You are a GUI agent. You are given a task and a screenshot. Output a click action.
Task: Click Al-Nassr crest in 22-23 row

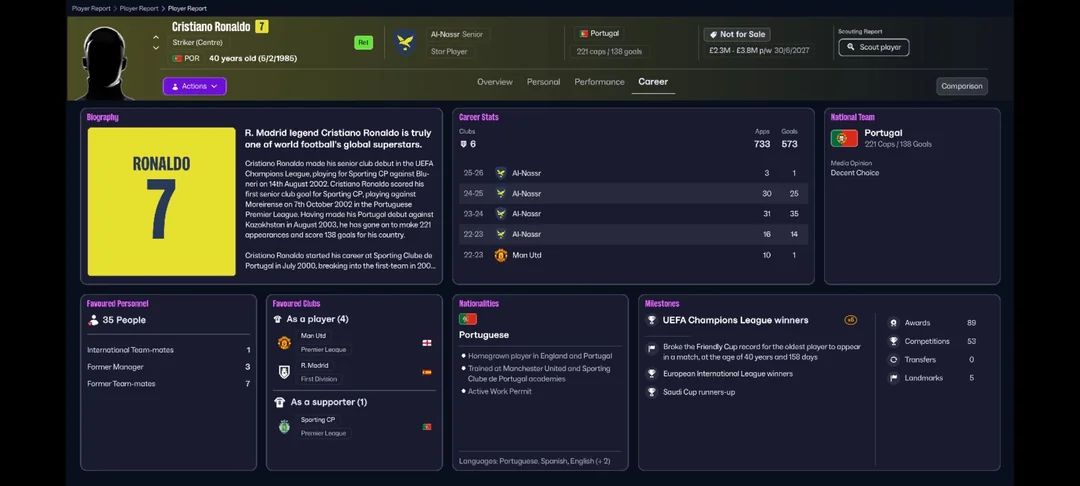coord(501,234)
